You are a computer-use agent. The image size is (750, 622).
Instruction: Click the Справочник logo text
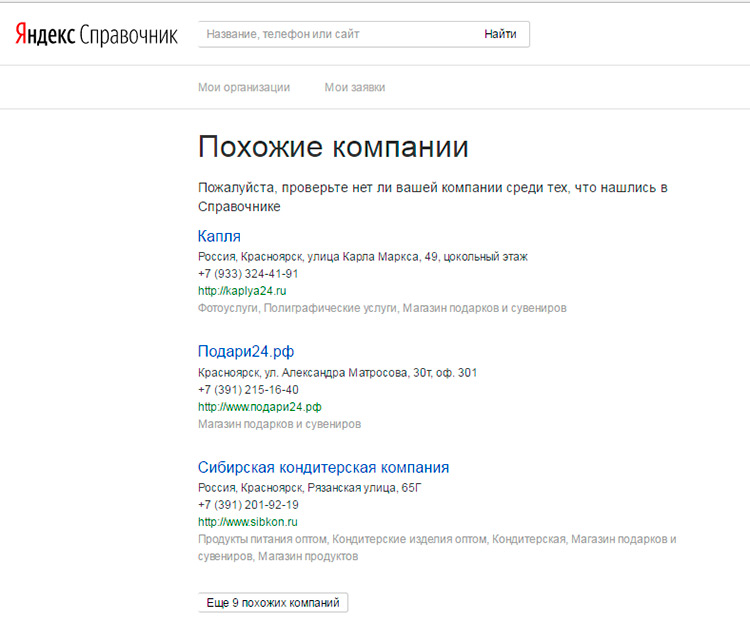[x=128, y=35]
